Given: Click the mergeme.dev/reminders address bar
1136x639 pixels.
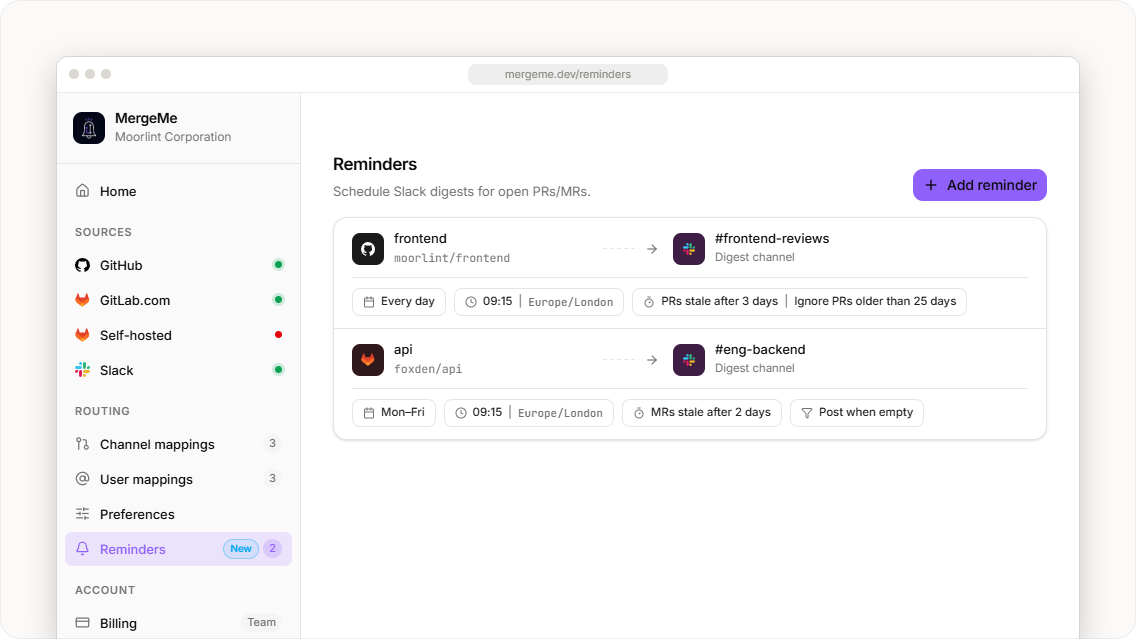Looking at the screenshot, I should pos(568,74).
